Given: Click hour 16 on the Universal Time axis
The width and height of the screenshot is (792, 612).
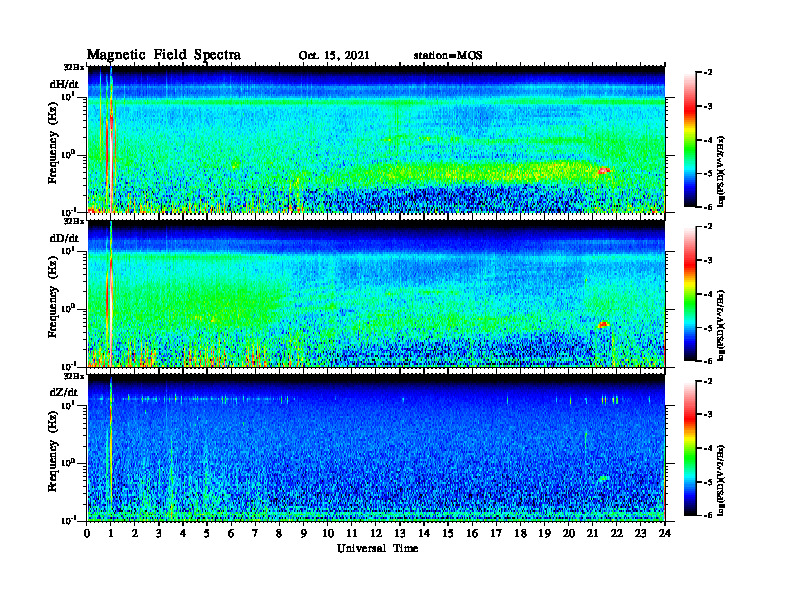Looking at the screenshot, I should [x=472, y=534].
